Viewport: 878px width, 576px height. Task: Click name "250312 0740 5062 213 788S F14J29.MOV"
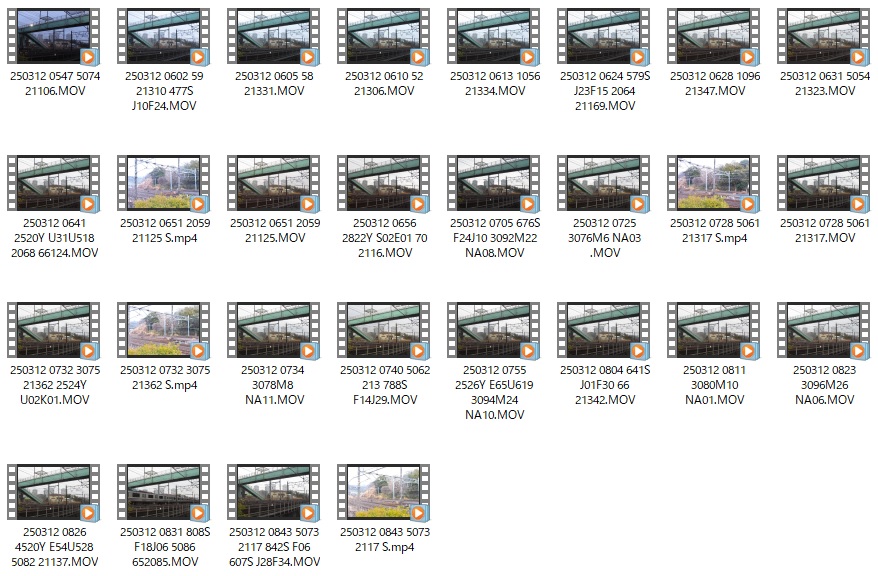(385, 385)
